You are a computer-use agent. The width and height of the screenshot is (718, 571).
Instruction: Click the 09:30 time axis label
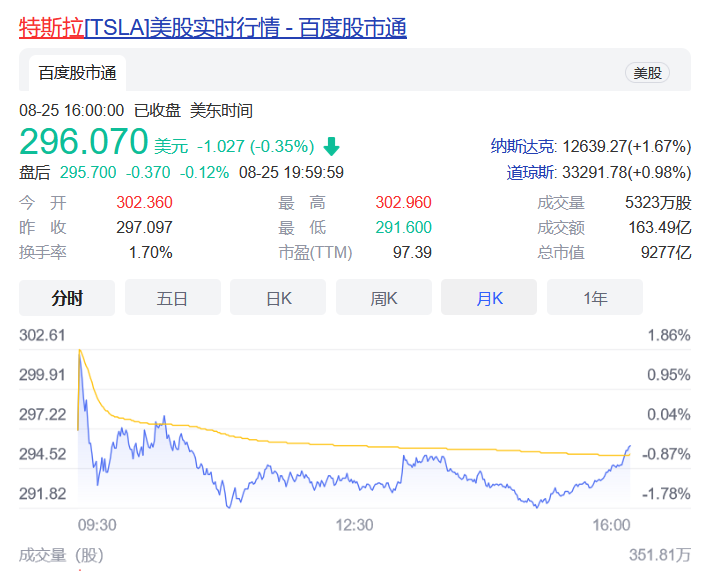[97, 525]
